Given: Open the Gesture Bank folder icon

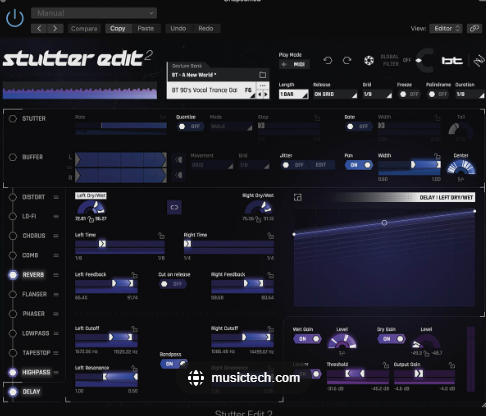Looking at the screenshot, I should pos(262,75).
